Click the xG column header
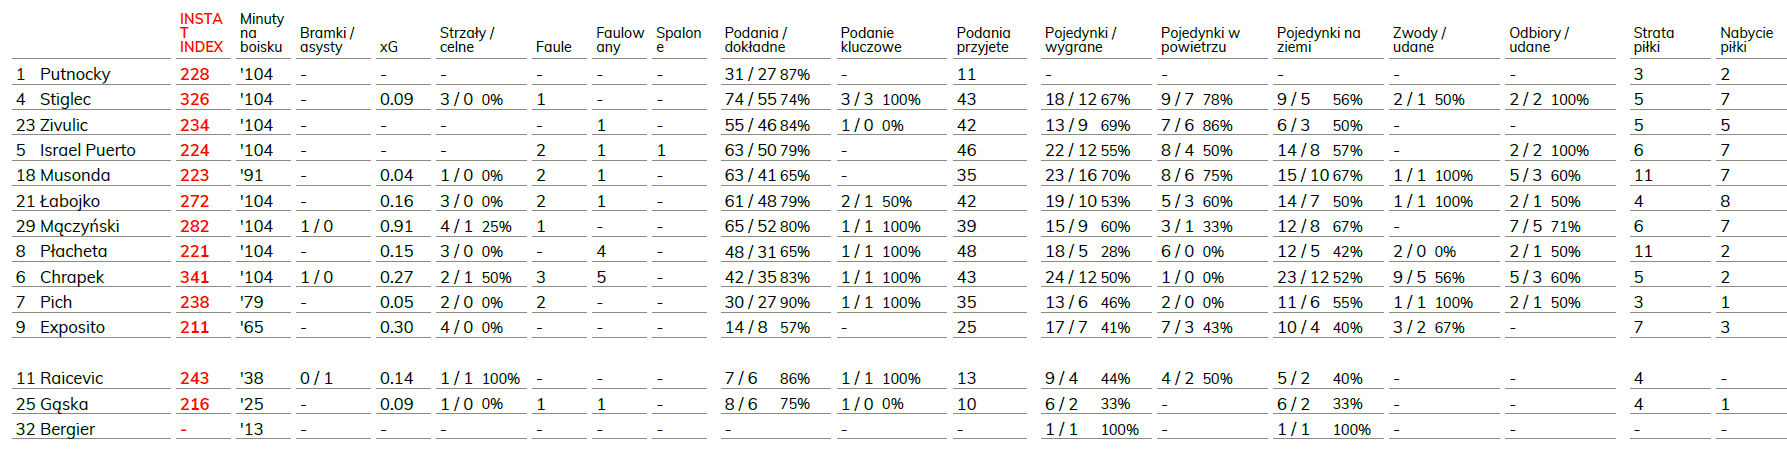The width and height of the screenshot is (1787, 454). (x=389, y=47)
